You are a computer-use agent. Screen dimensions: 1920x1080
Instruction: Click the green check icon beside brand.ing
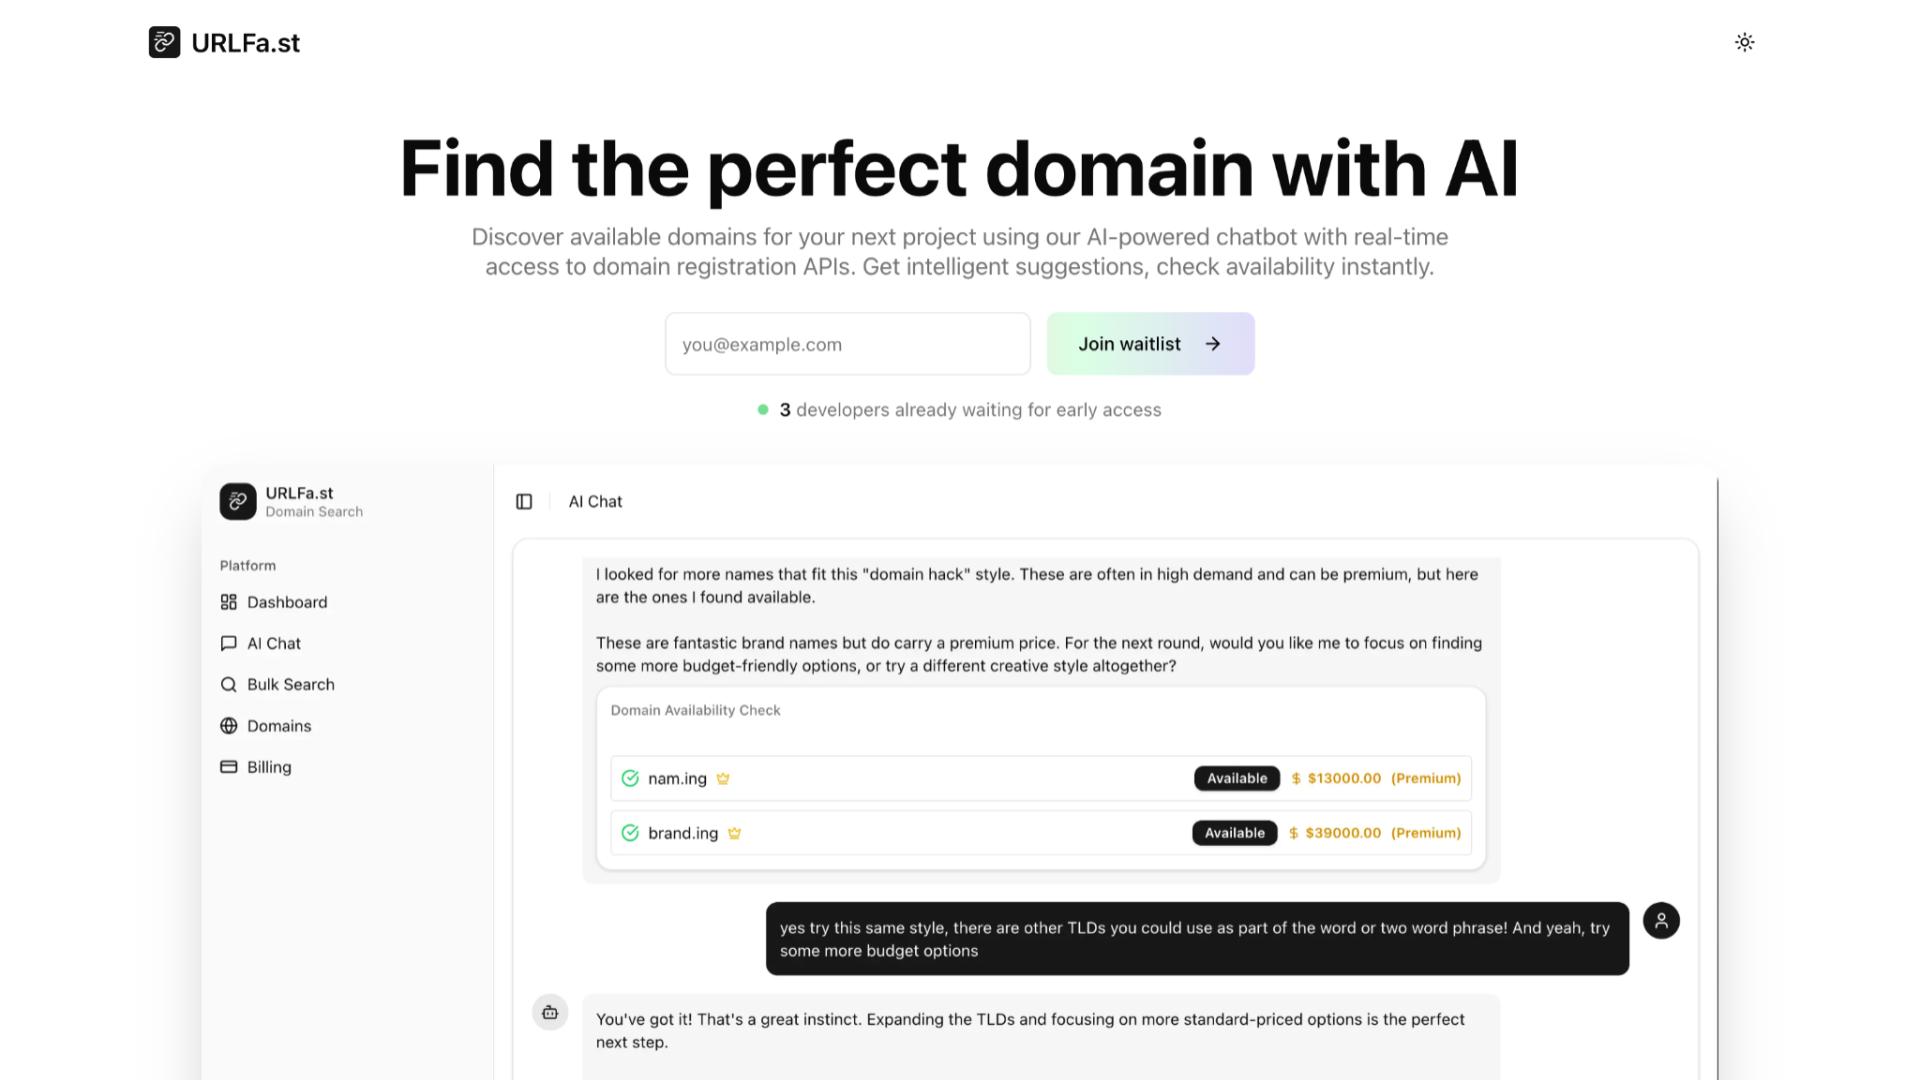(630, 832)
